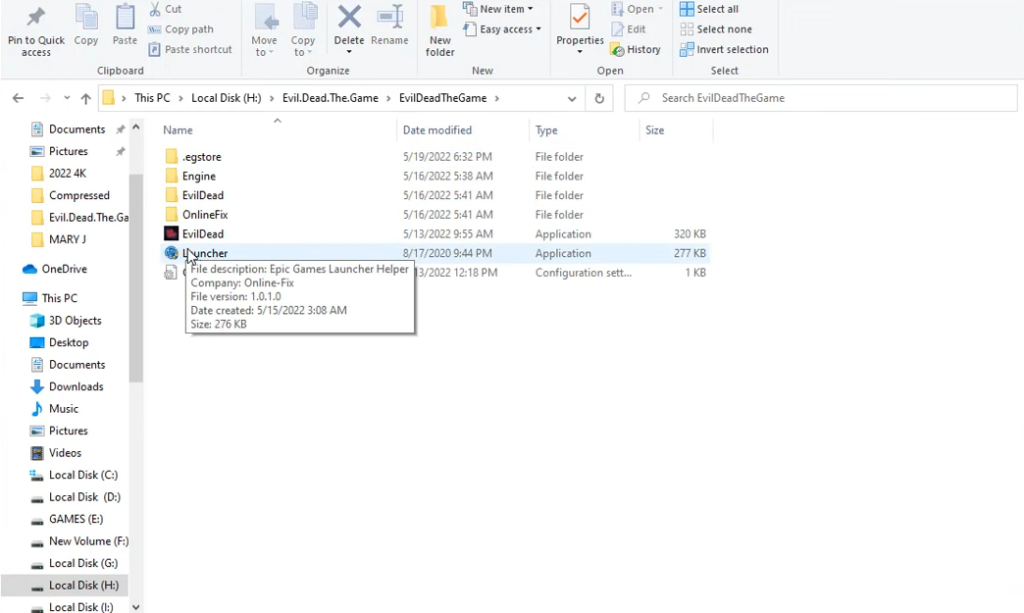Rename the selected file
This screenshot has width=1024, height=613.
[389, 26]
